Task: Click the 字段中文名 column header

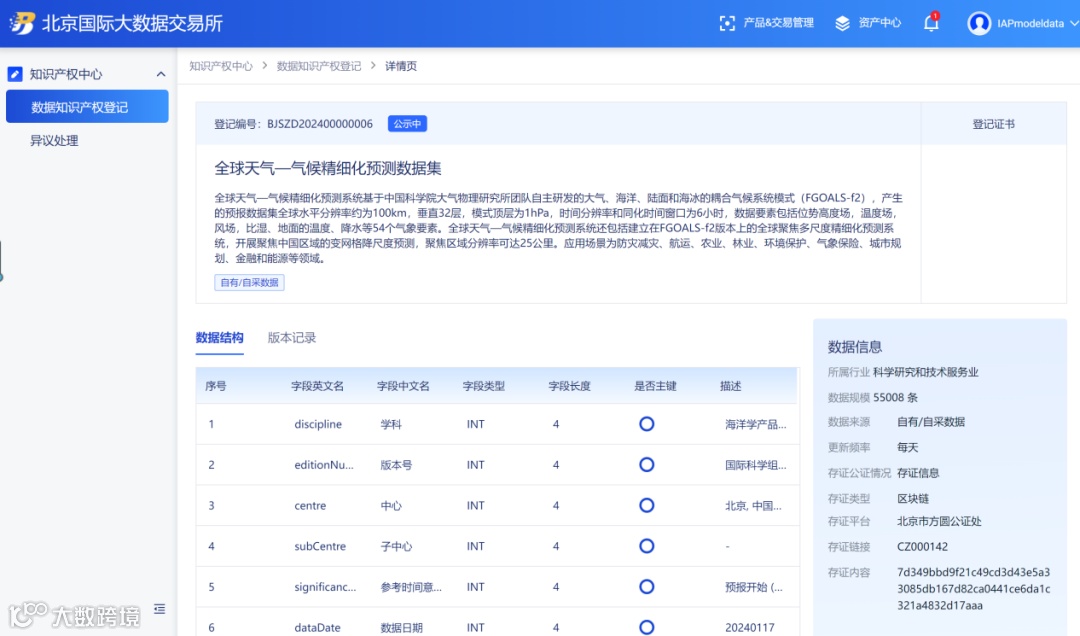Action: click(403, 386)
